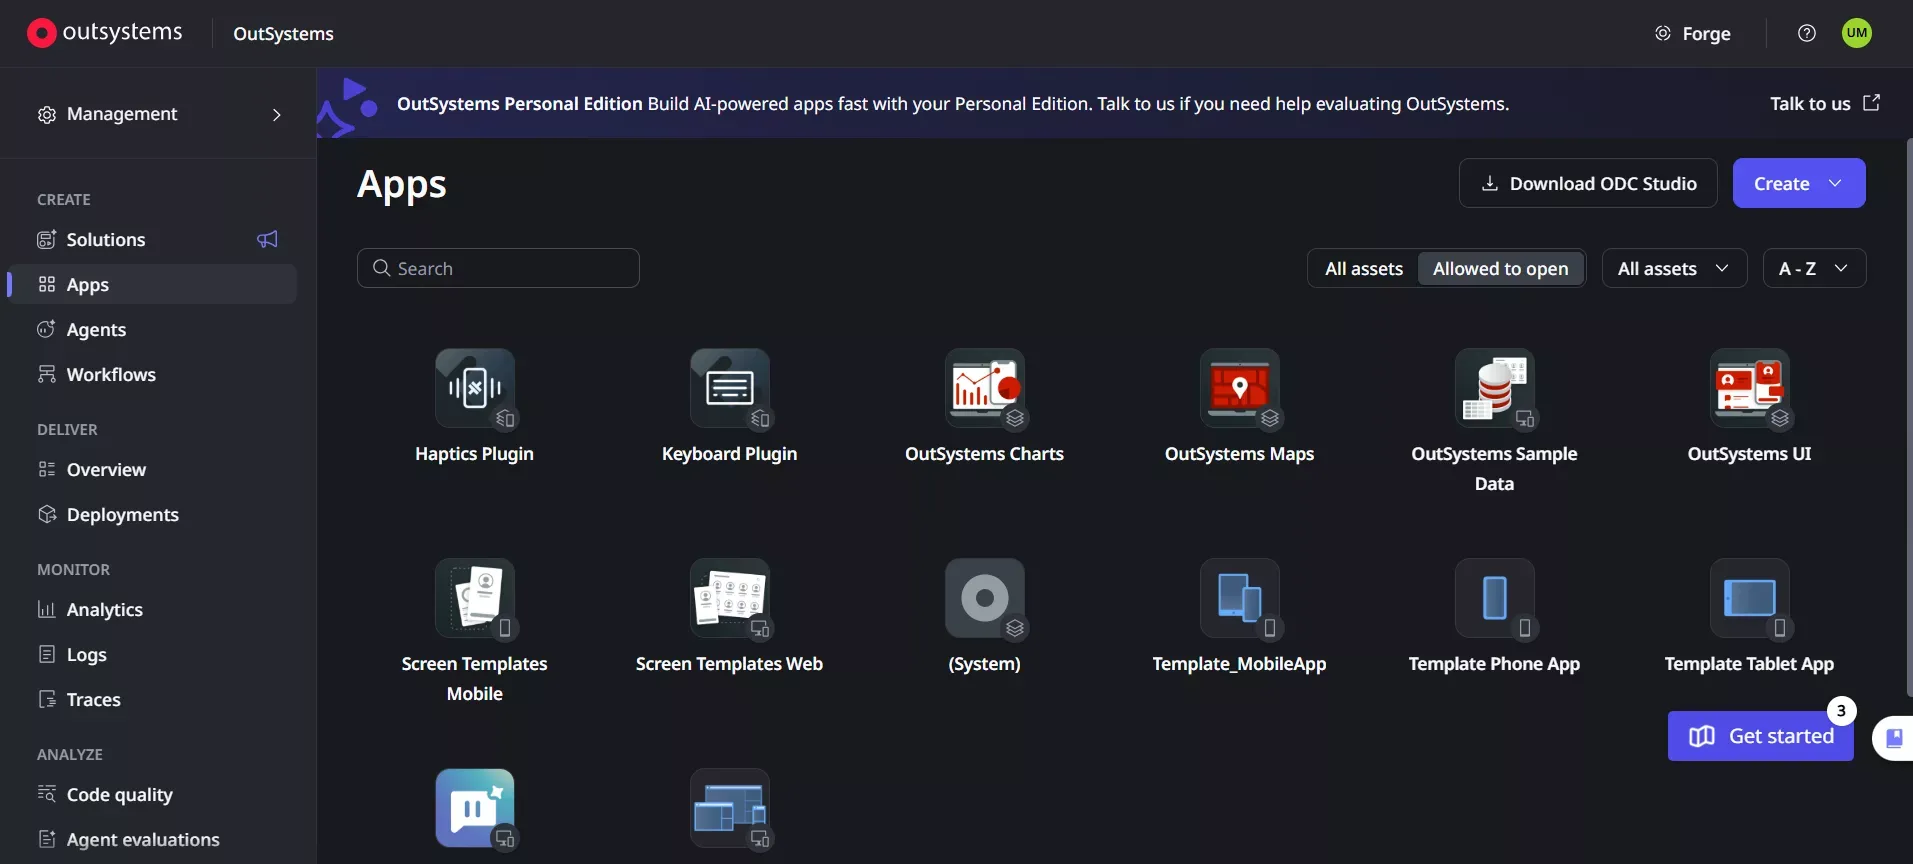Click the Template Tablet App name label
This screenshot has height=864, width=1913.
click(1750, 663)
